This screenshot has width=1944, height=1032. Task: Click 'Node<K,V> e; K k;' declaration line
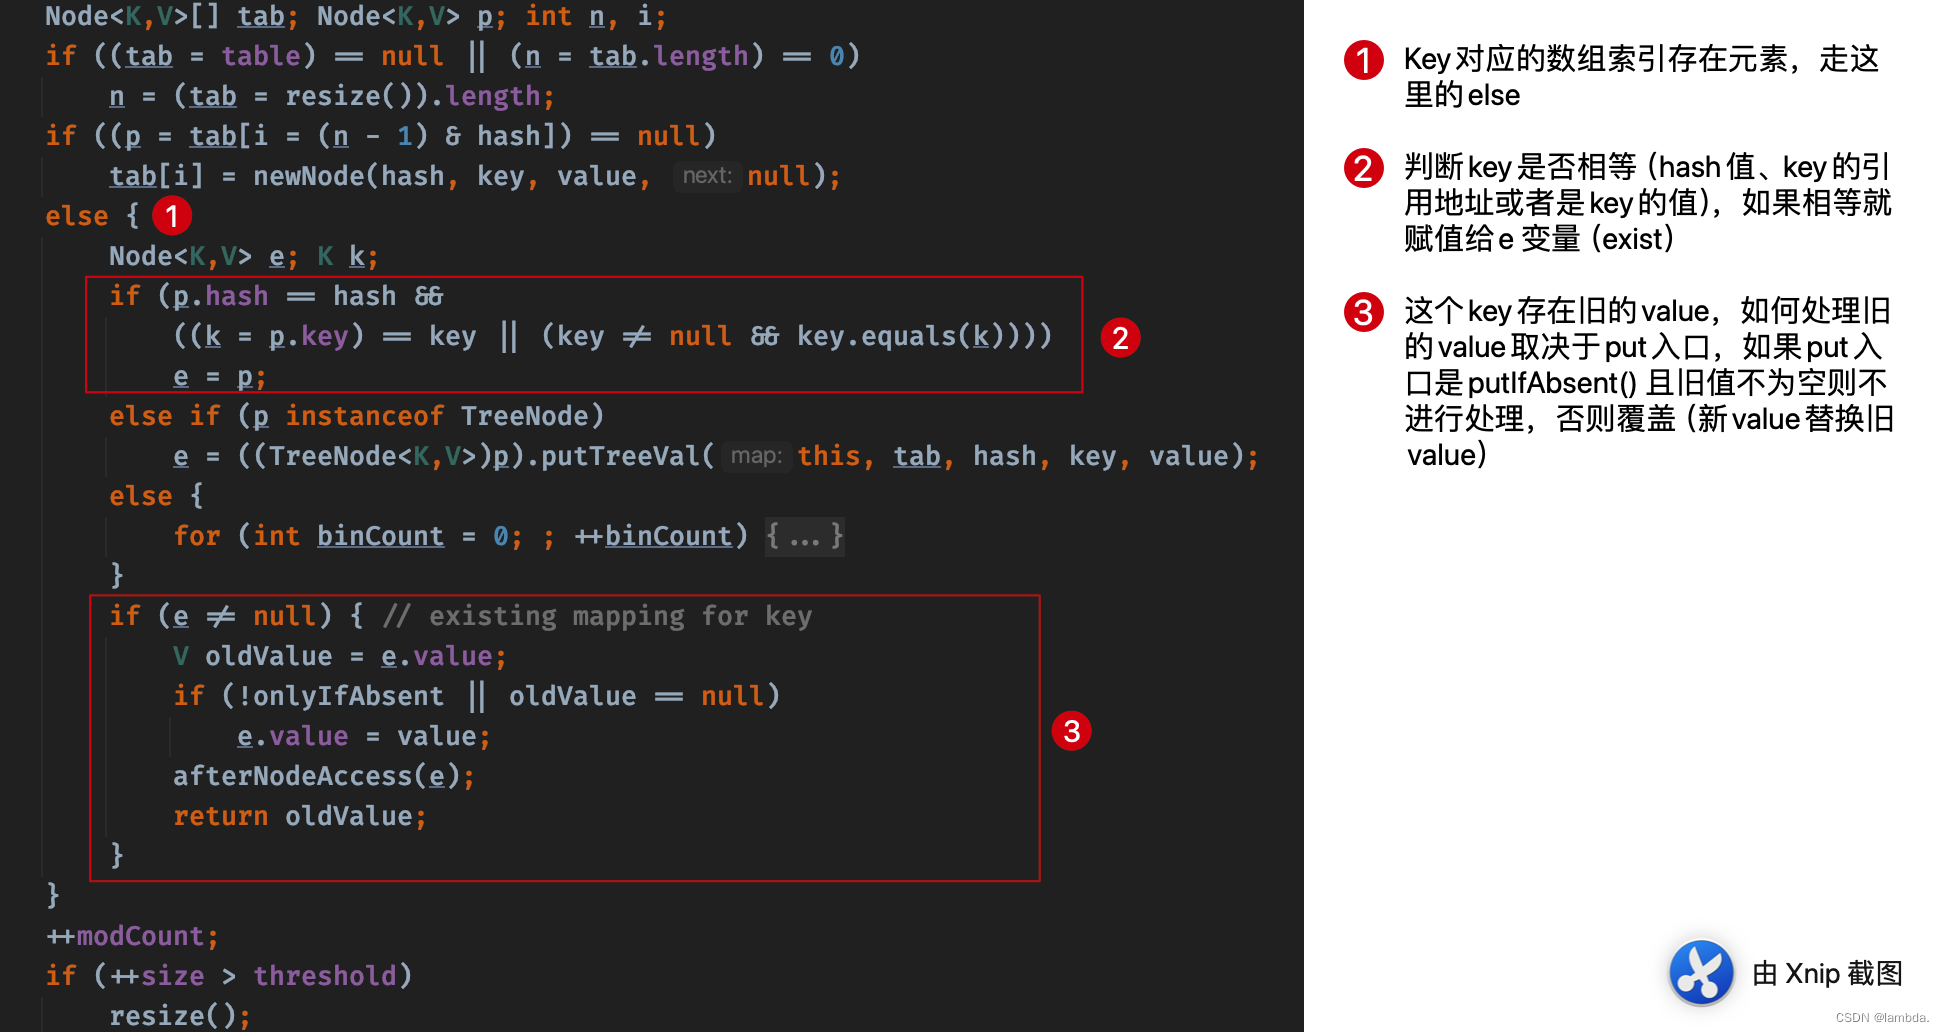[x=245, y=256]
